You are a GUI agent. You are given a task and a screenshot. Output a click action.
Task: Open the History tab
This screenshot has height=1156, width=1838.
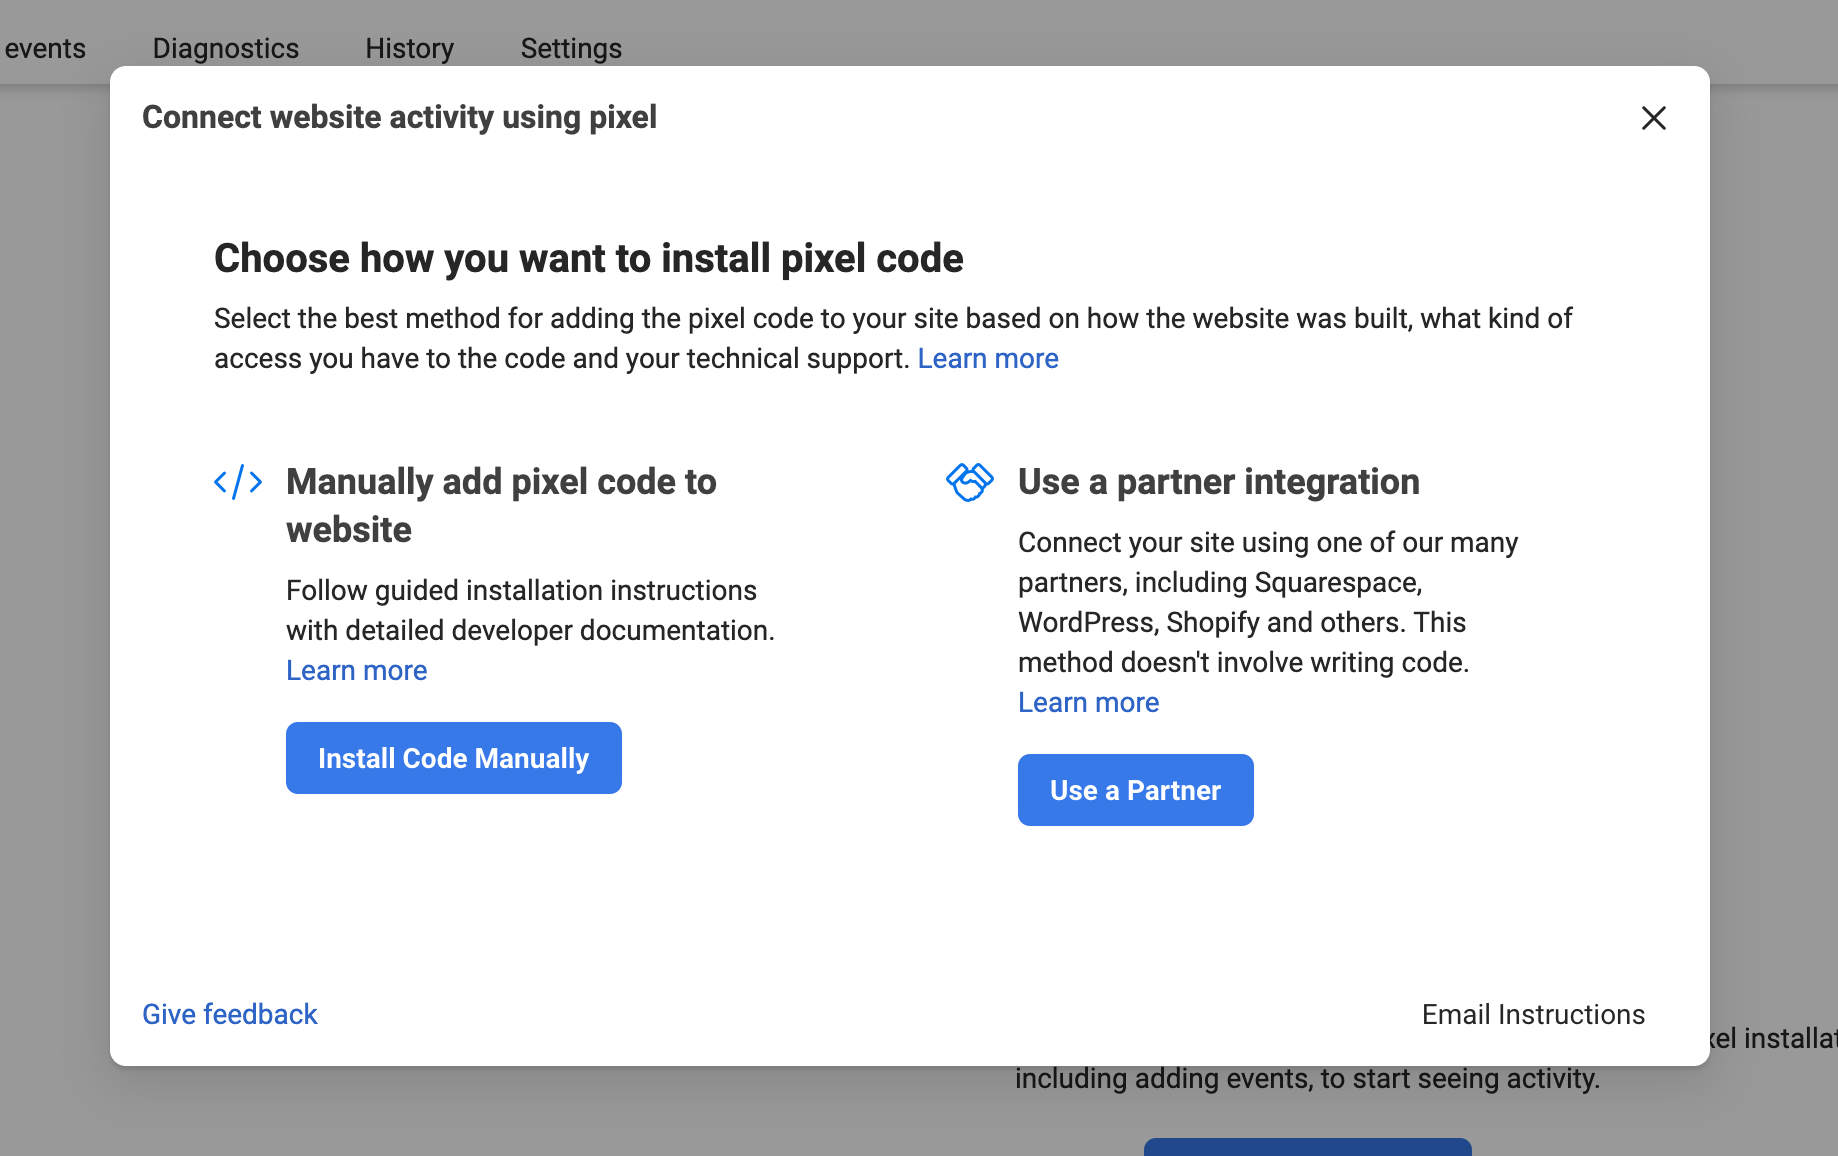point(409,48)
